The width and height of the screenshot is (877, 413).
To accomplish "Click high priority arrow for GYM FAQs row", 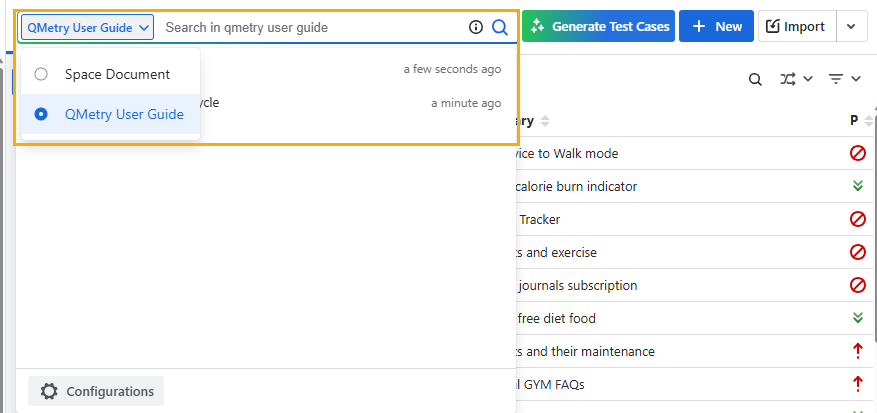I will click(857, 382).
